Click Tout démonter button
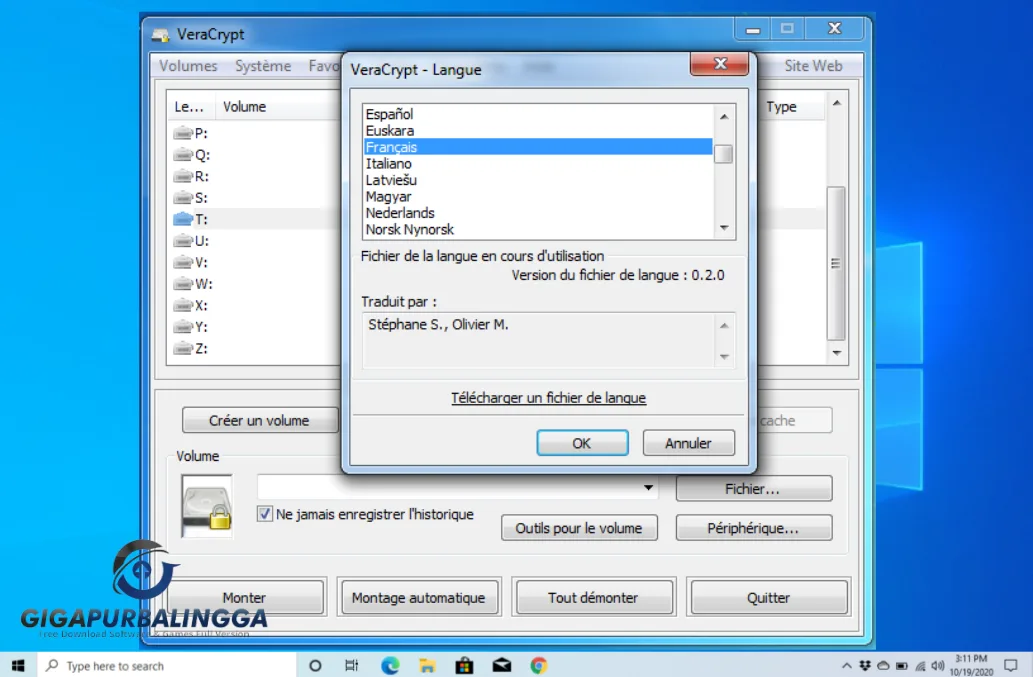This screenshot has height=677, width=1033. (x=593, y=597)
